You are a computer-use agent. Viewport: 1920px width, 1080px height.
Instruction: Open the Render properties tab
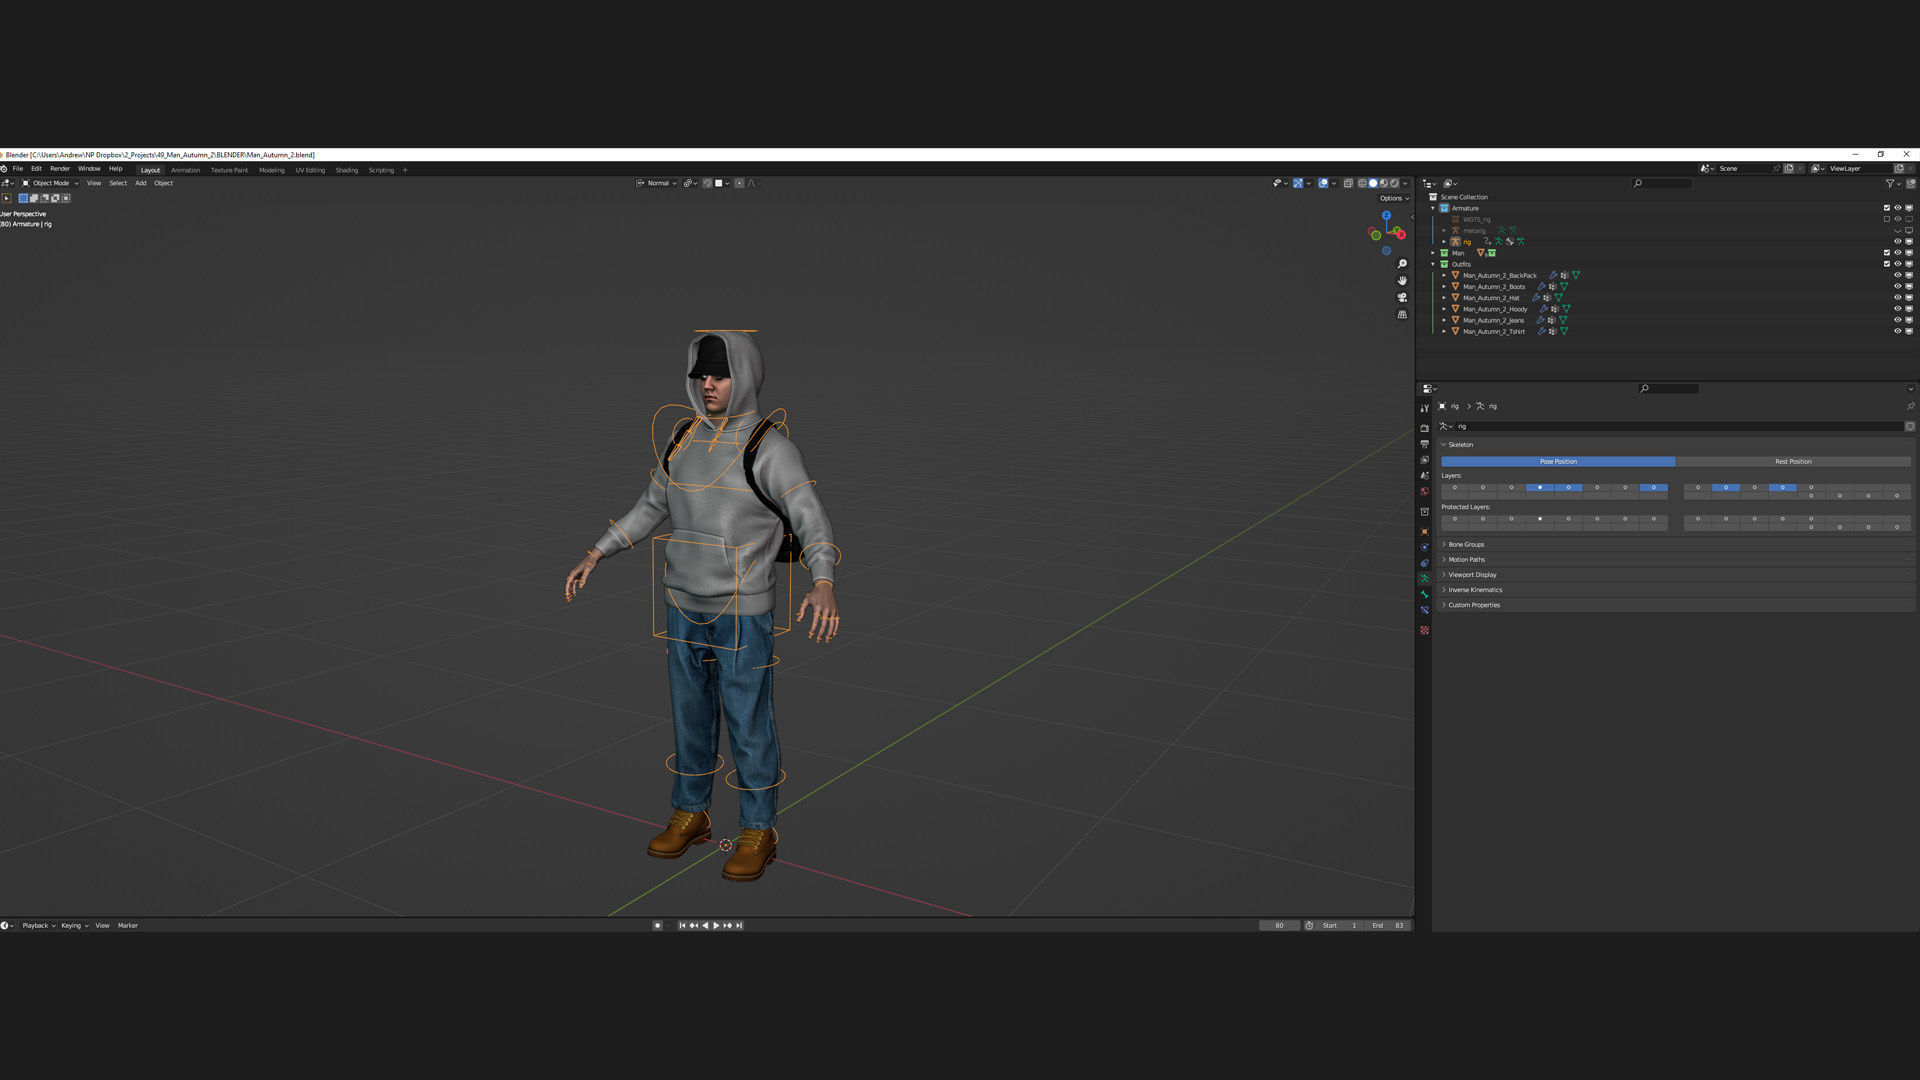click(1425, 428)
